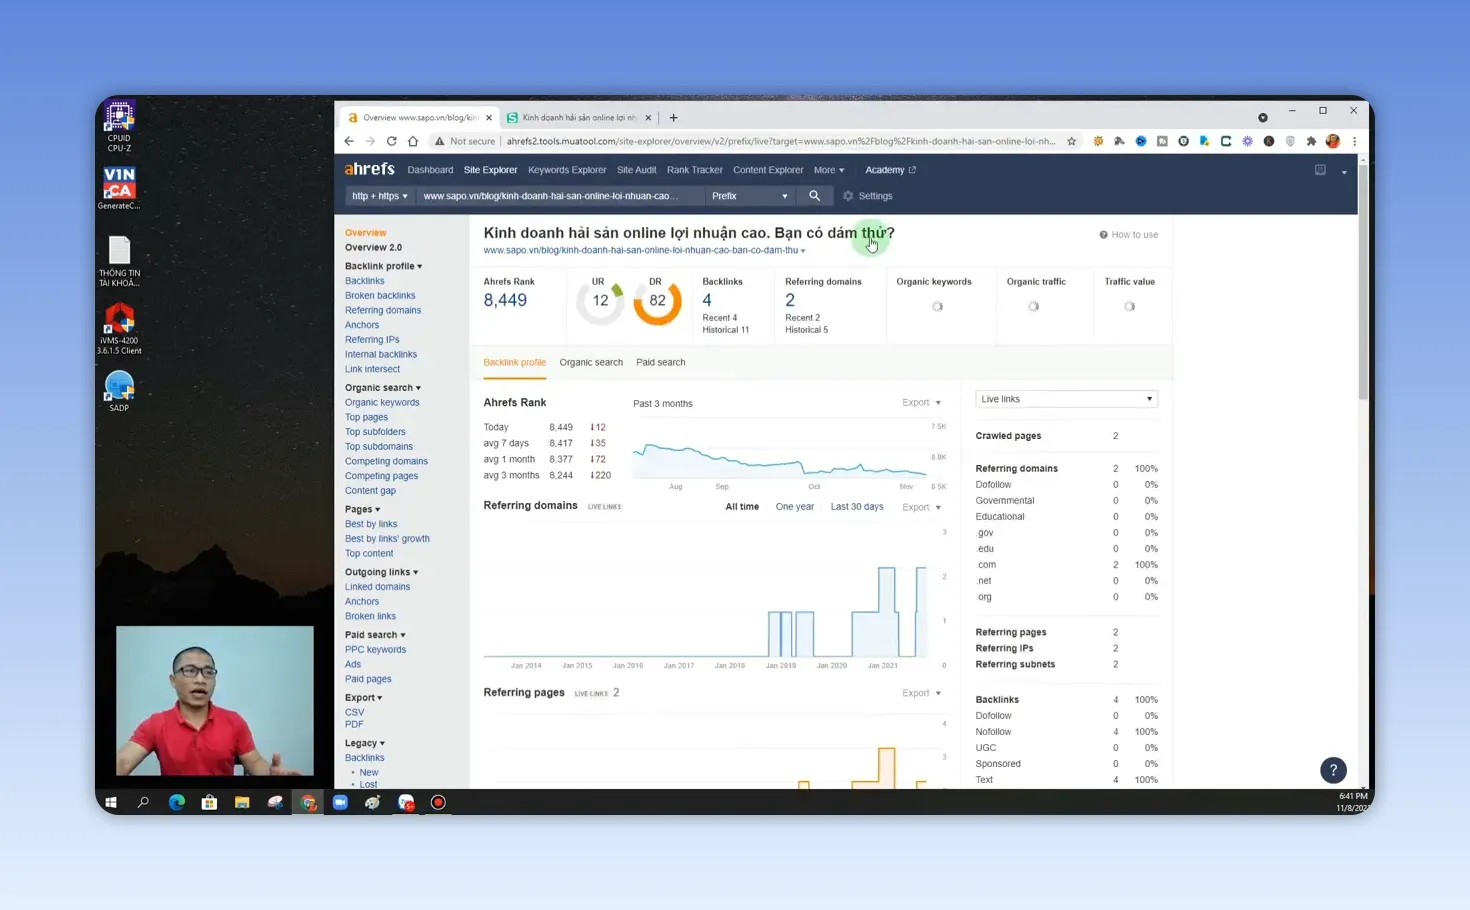Screen dimensions: 1470x910
Task: Open CPUID CPU-Z desktop shortcut
Action: coord(119,127)
